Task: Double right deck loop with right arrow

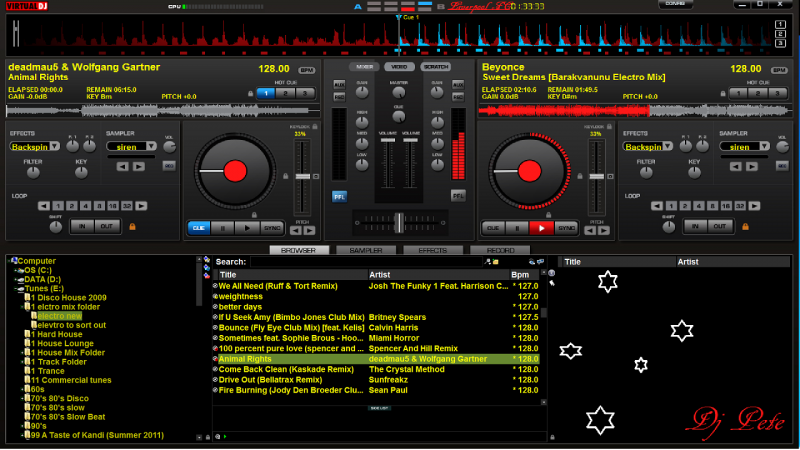Action: pyautogui.click(x=754, y=206)
